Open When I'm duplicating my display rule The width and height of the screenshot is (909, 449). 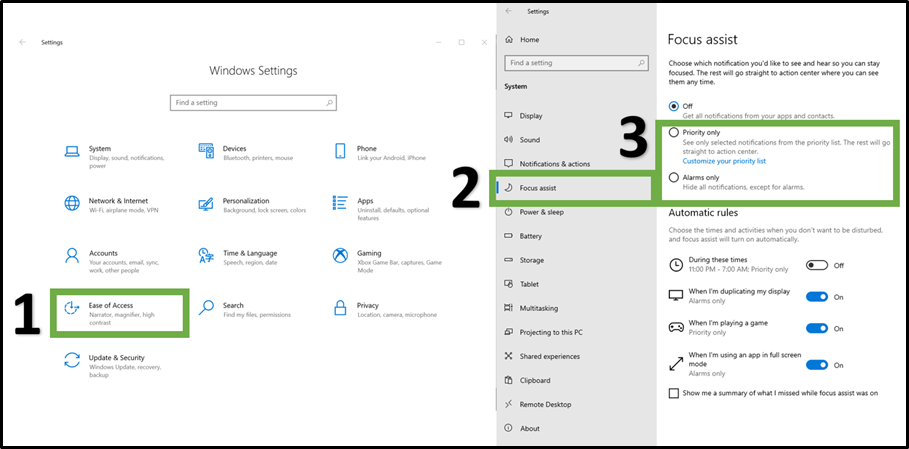pyautogui.click(x=739, y=296)
